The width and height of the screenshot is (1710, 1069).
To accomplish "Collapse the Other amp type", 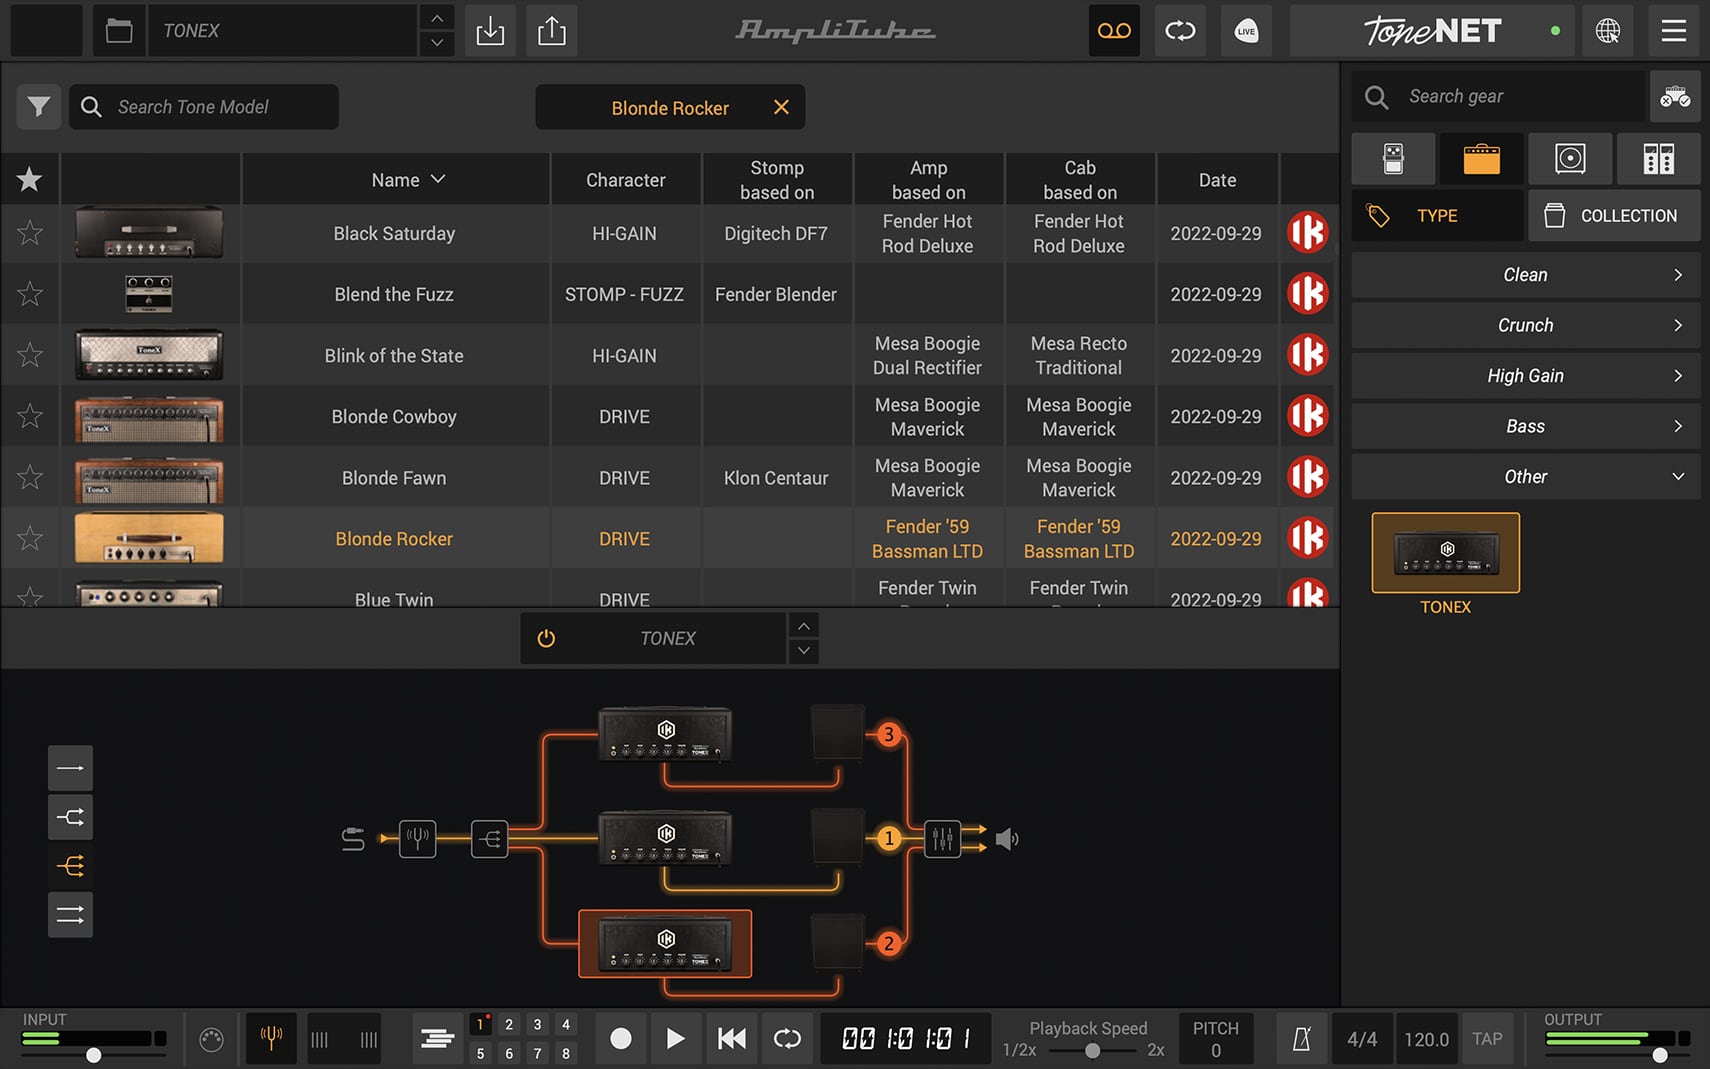I will tap(1525, 477).
